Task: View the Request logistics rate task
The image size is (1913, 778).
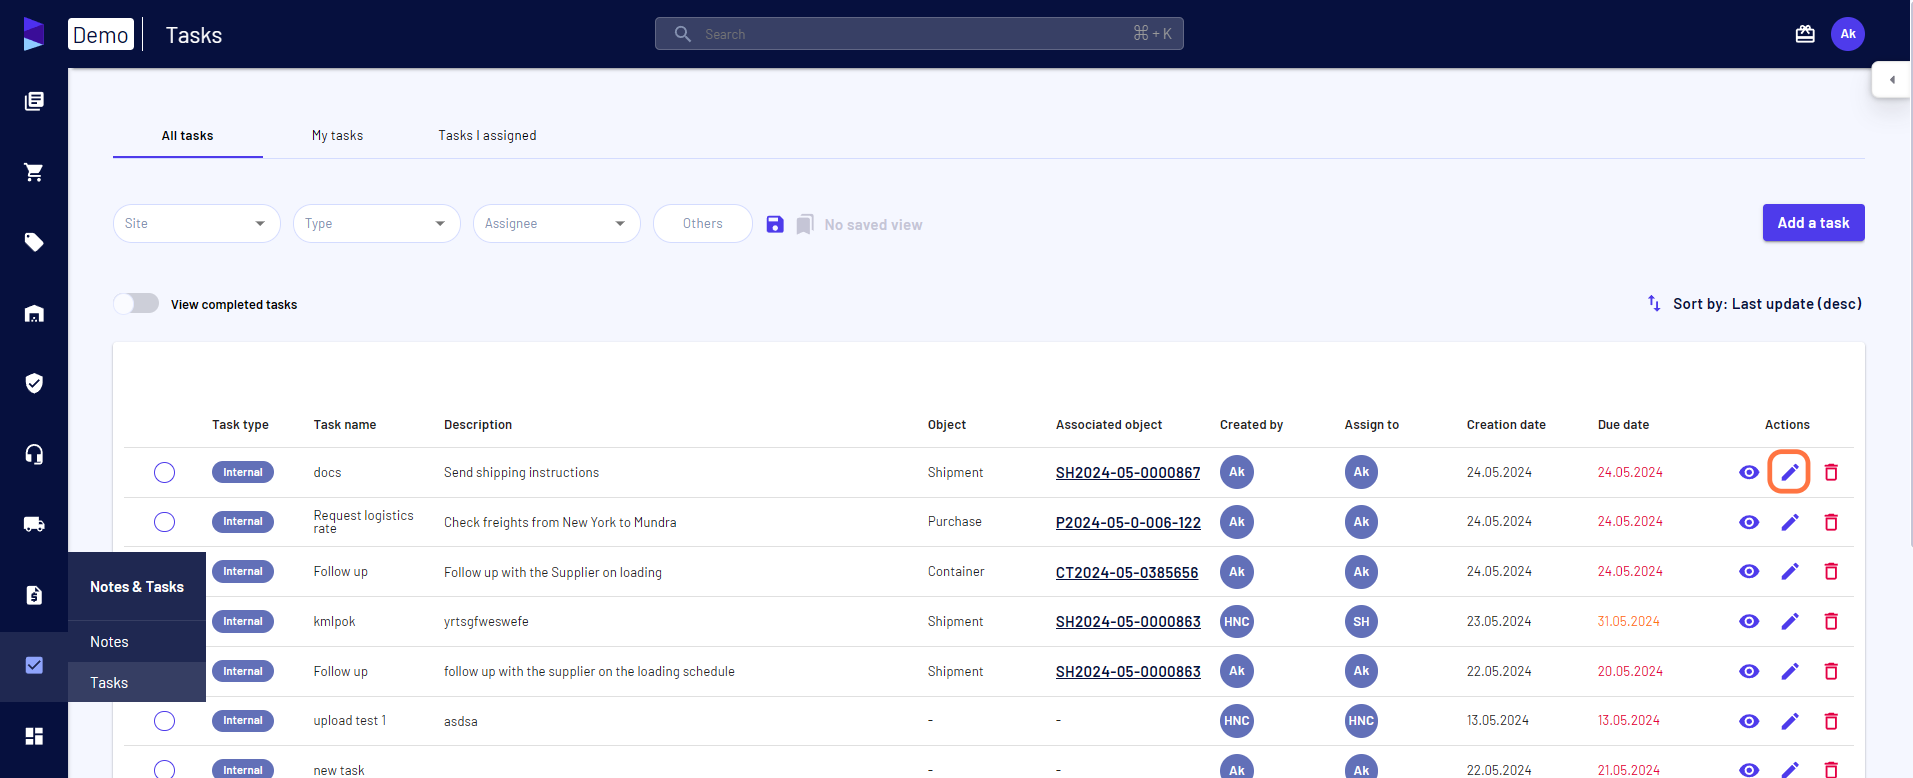Action: click(x=1749, y=522)
